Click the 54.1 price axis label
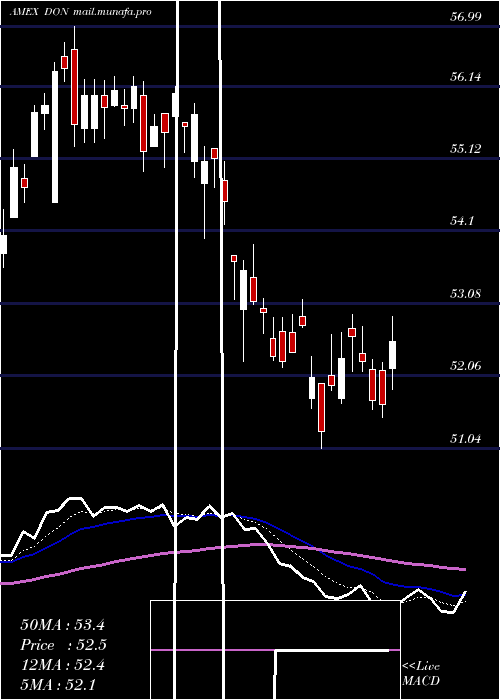The height and width of the screenshot is (700, 500). [x=462, y=221]
